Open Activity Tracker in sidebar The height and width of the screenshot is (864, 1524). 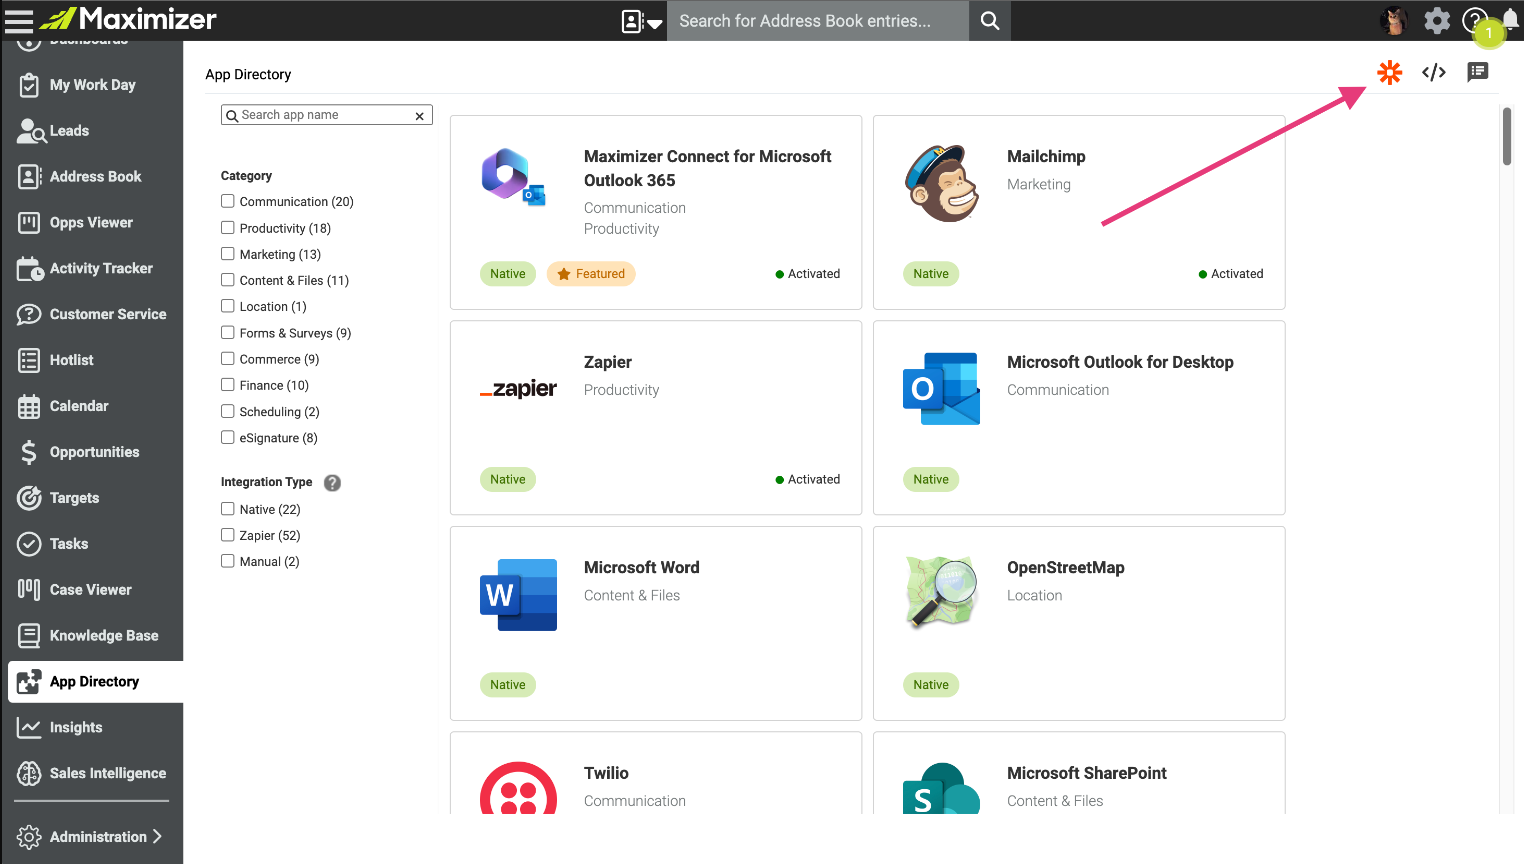[92, 268]
